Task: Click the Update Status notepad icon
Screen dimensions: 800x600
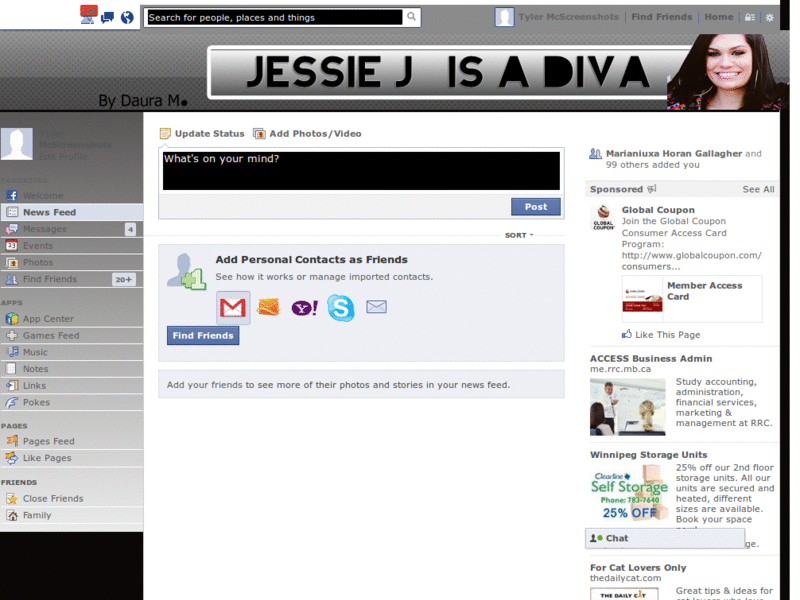Action: pos(165,134)
